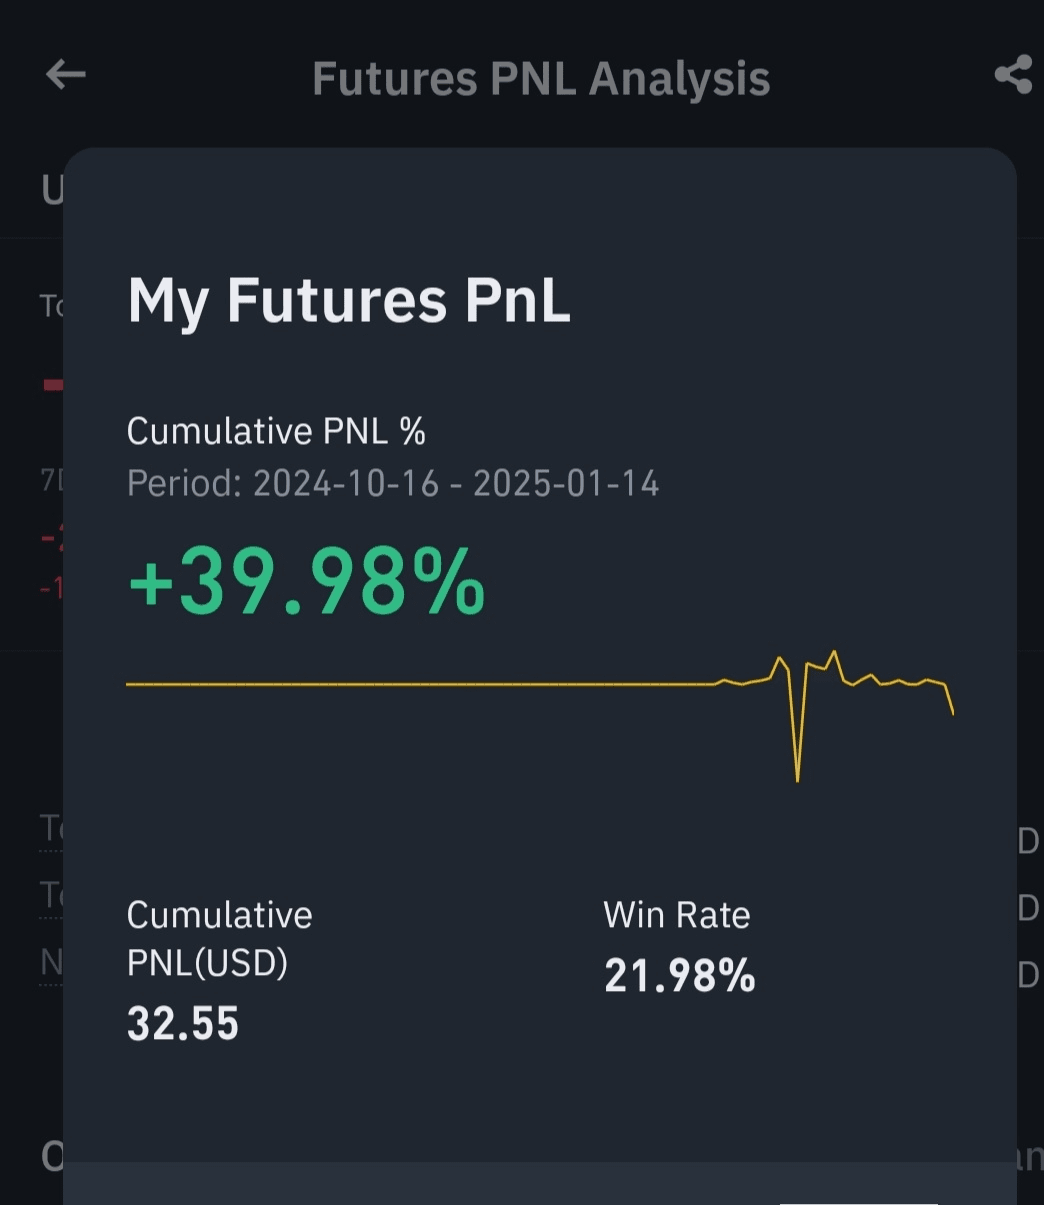Tap the red dash behind the card's left edge
Screen dimensions: 1044x1205
[53, 384]
